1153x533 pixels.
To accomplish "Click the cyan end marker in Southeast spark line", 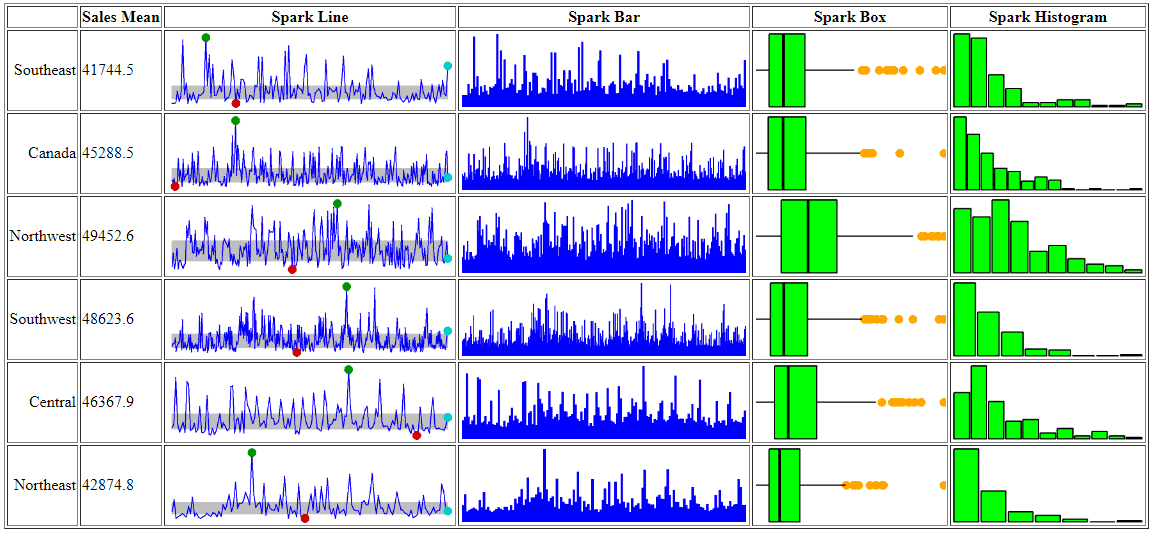I will coord(448,66).
